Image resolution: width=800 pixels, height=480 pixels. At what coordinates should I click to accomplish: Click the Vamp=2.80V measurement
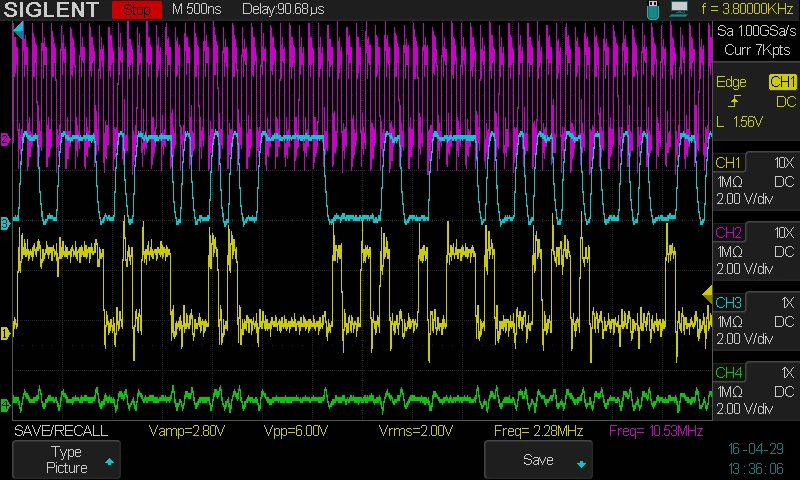click(x=187, y=431)
